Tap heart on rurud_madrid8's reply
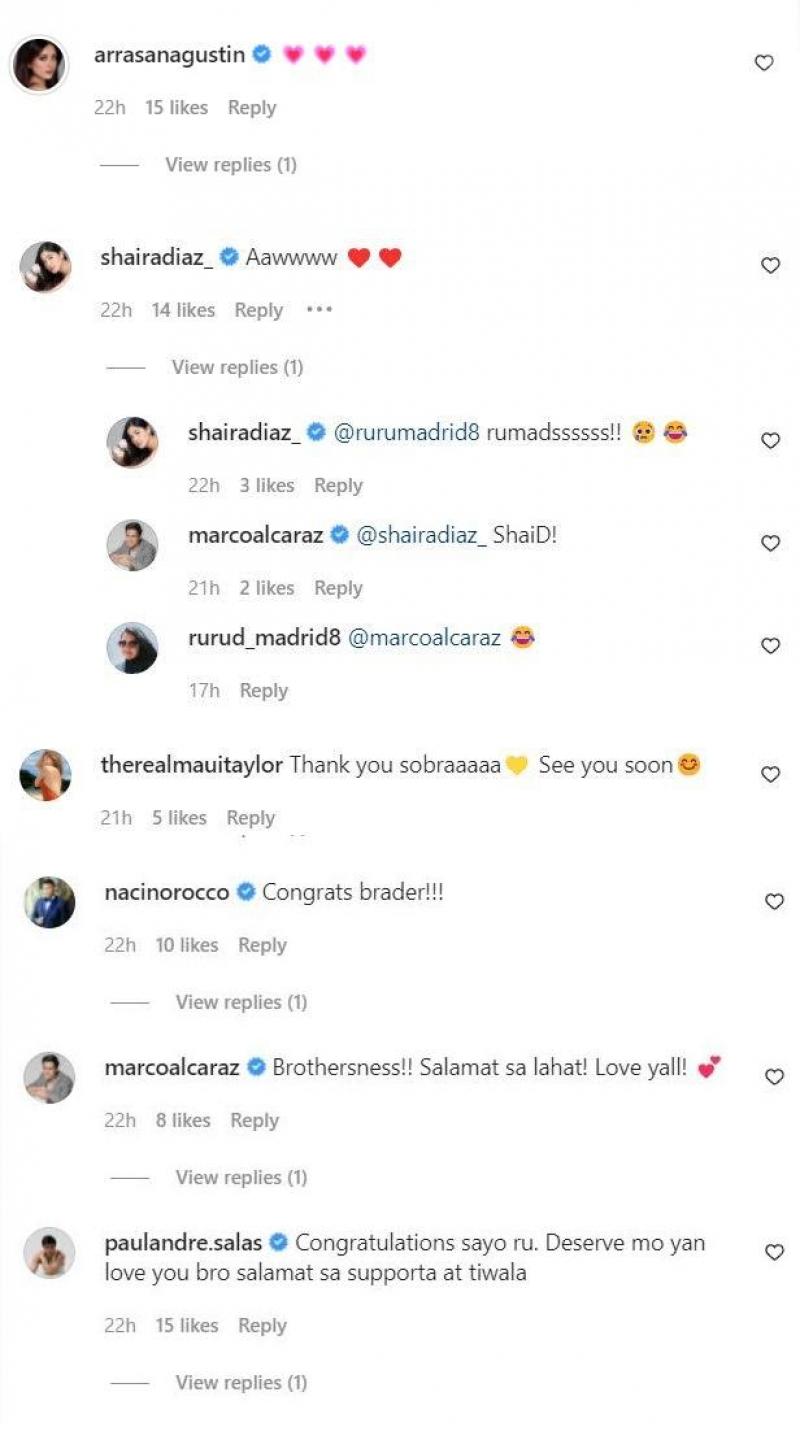Viewport: 800px width, 1440px height. tap(770, 646)
